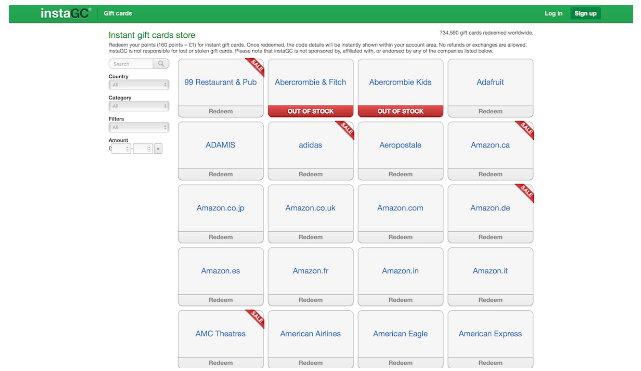Redeem the Amazon.com gift card
The height and width of the screenshot is (371, 641).
coord(401,237)
